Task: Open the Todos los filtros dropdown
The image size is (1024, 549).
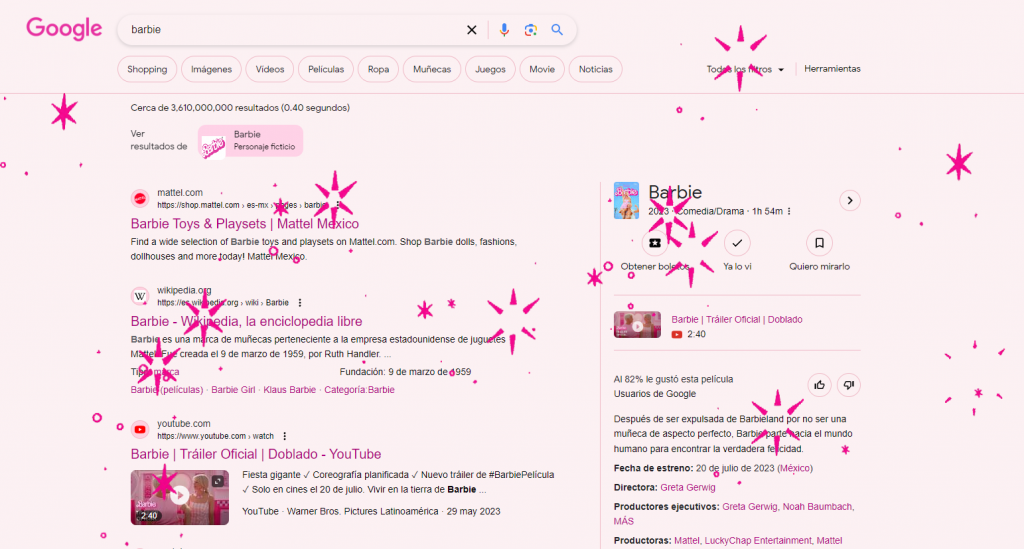Action: click(x=745, y=69)
